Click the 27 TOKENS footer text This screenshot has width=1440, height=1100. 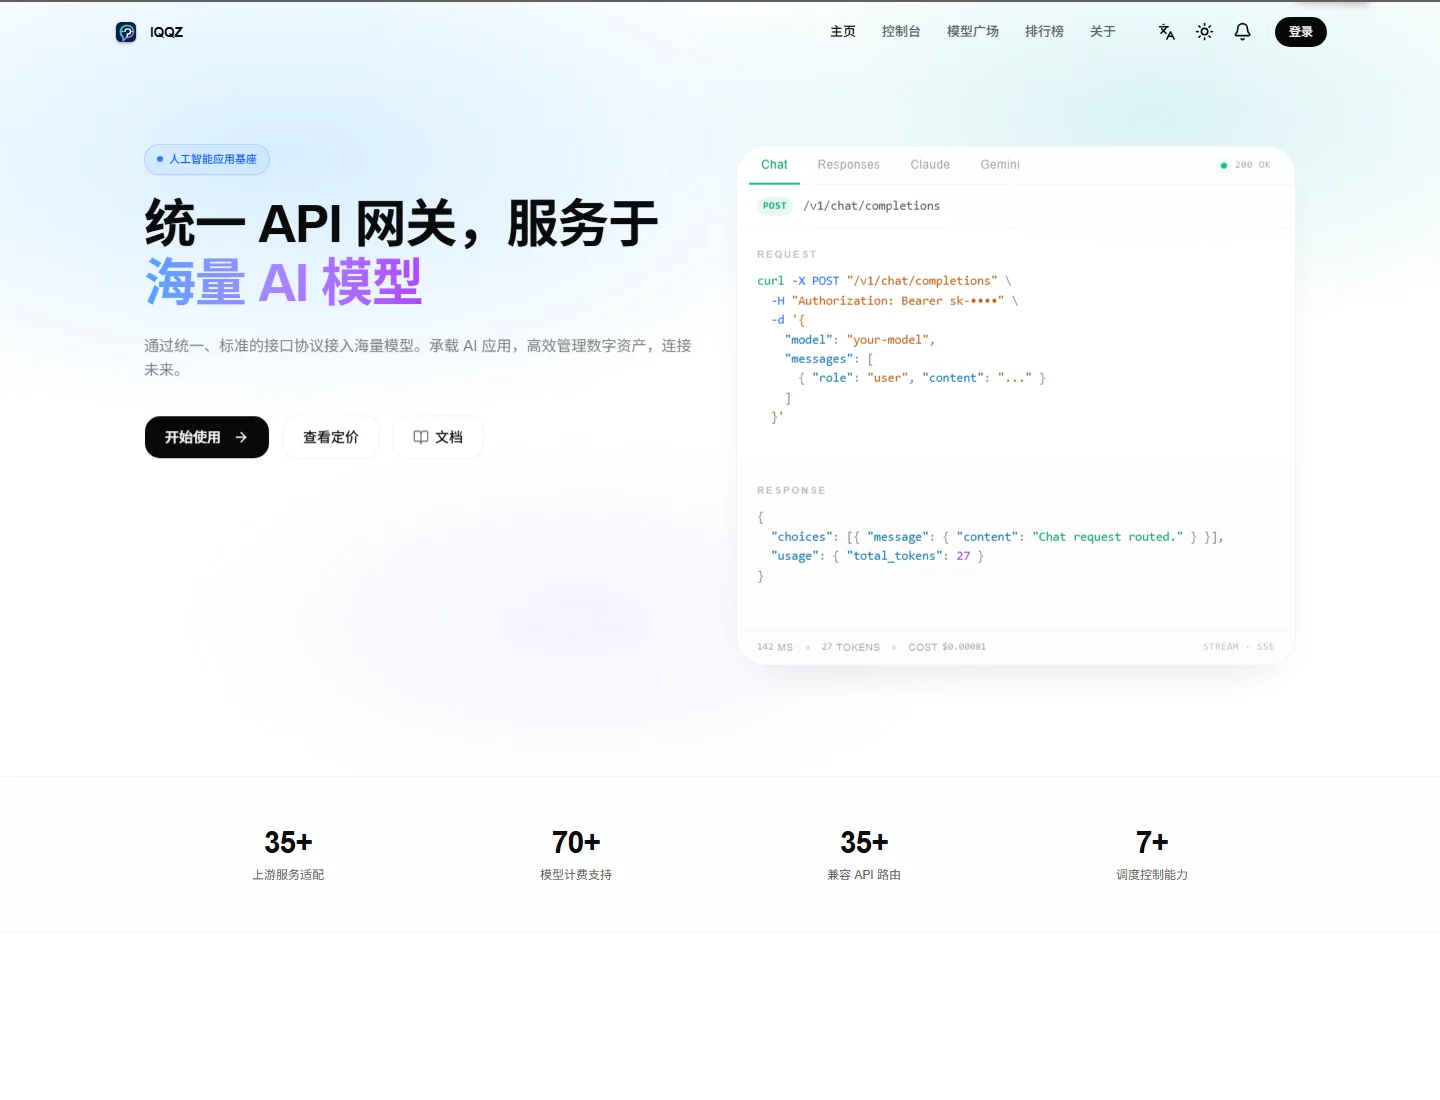point(851,647)
